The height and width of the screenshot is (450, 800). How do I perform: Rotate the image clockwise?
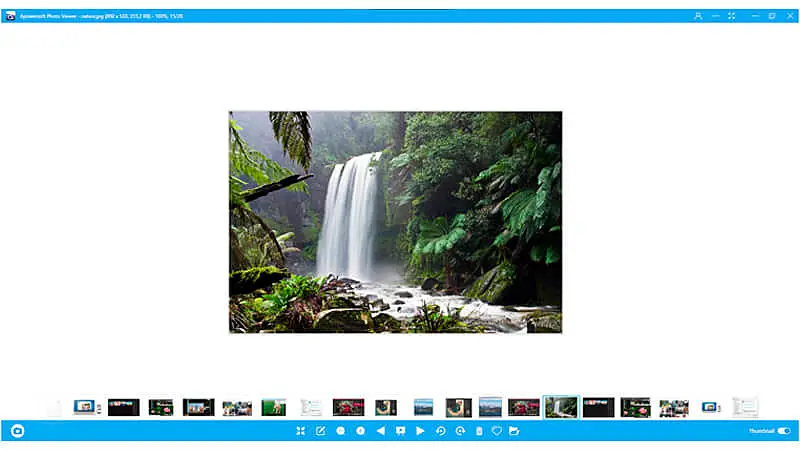(460, 431)
